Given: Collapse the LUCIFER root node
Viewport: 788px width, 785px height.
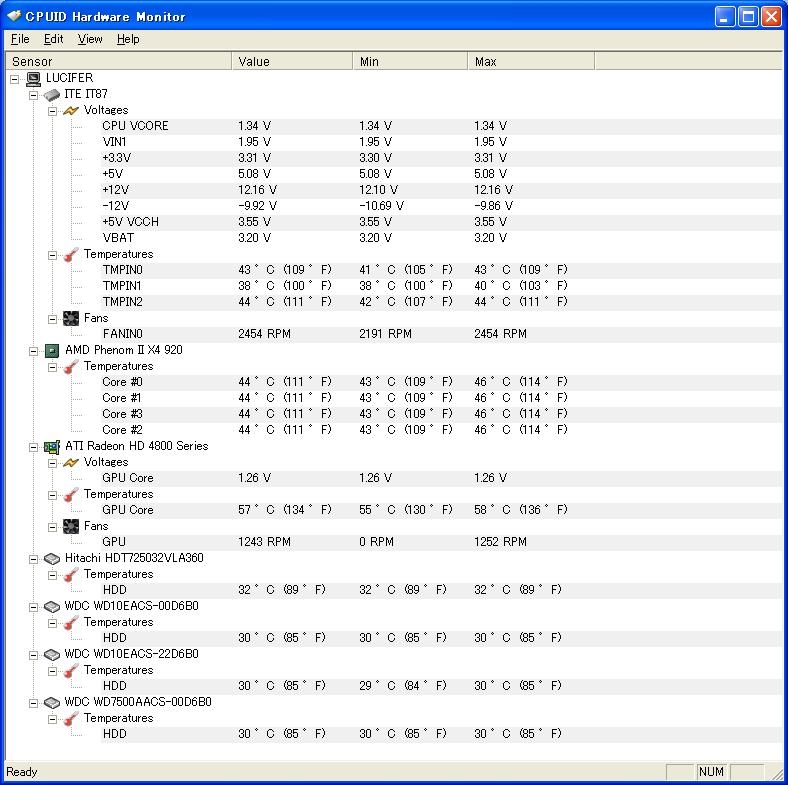Looking at the screenshot, I should tap(15, 79).
